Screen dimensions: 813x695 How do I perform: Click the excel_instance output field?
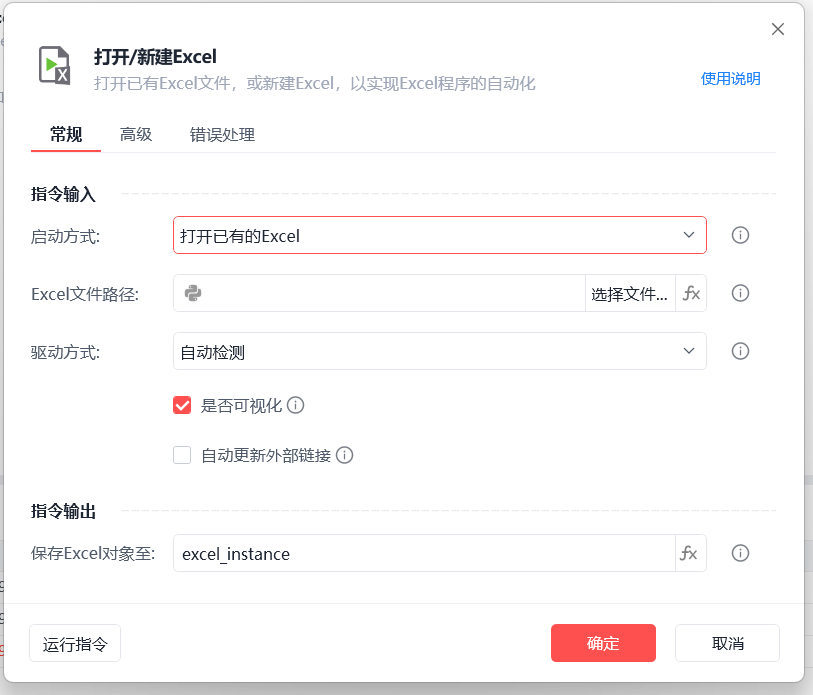[424, 553]
